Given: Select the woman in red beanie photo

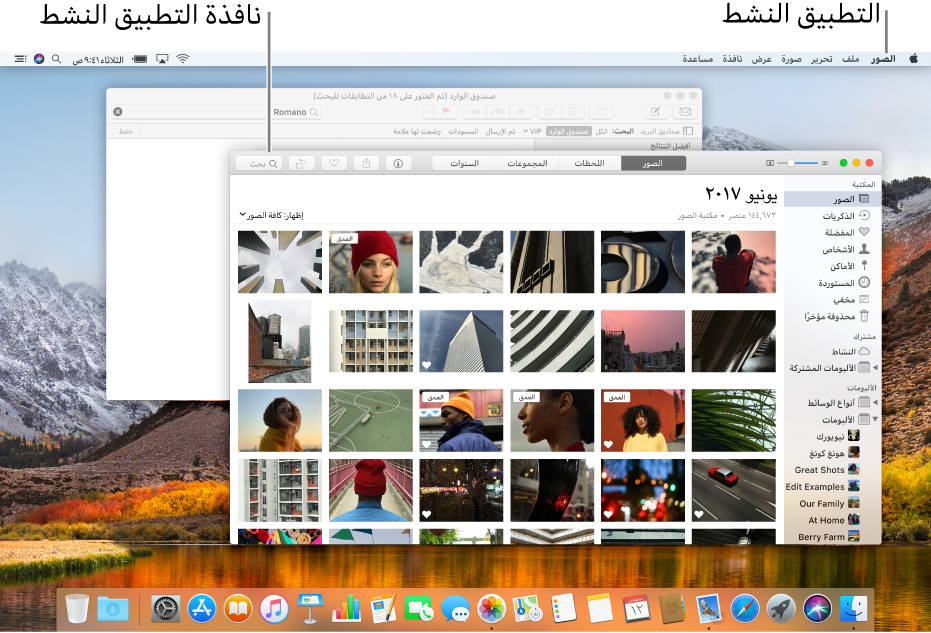Looking at the screenshot, I should click(371, 262).
